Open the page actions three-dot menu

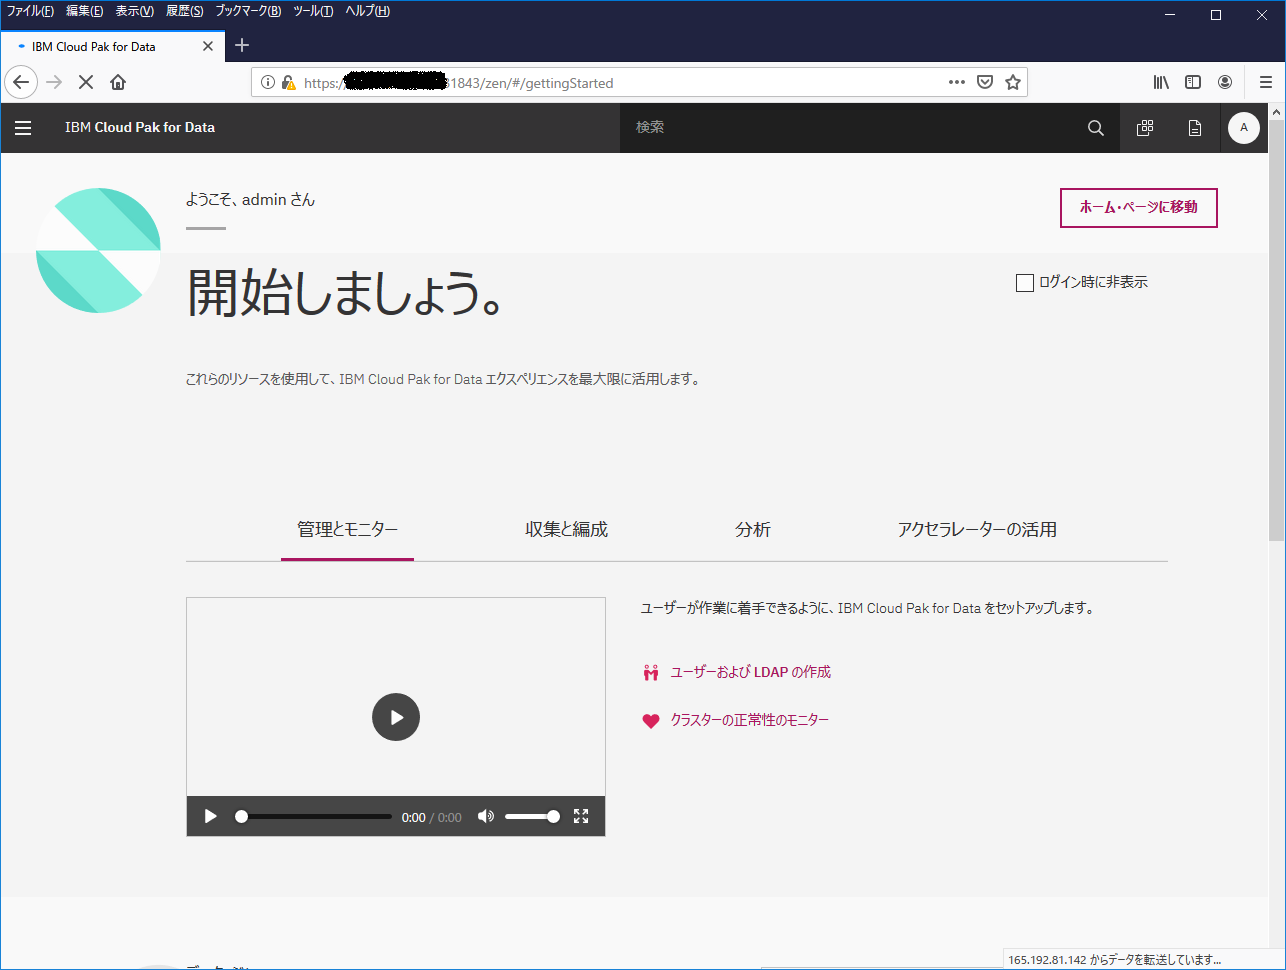[956, 83]
